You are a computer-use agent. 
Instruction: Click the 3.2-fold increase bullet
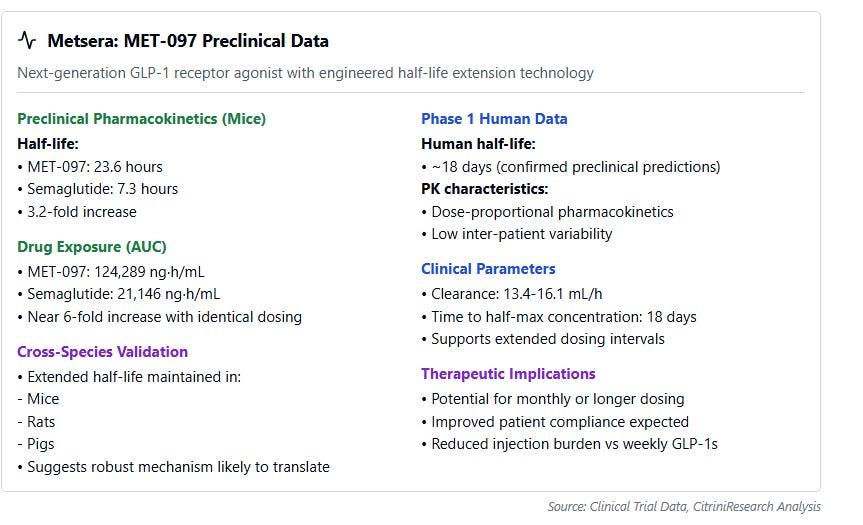point(77,212)
